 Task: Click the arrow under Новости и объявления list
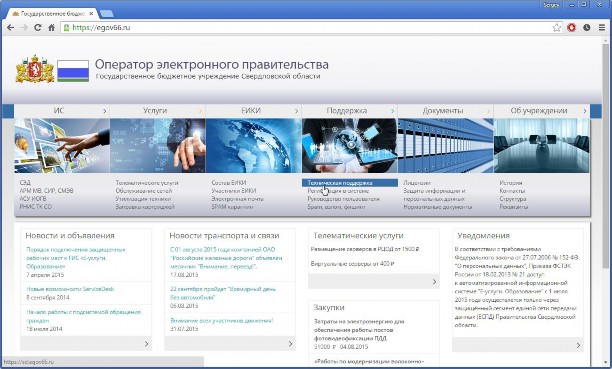tap(146, 344)
